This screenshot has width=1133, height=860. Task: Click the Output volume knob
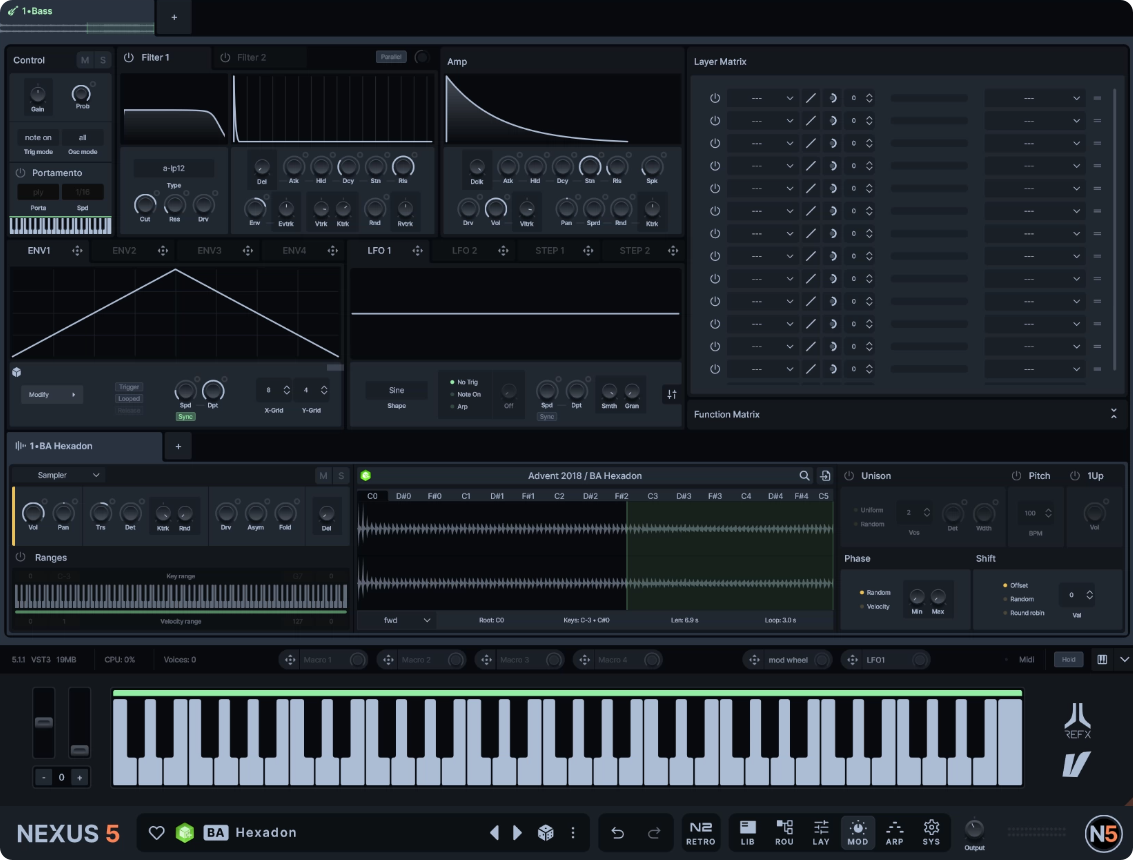[x=974, y=829]
